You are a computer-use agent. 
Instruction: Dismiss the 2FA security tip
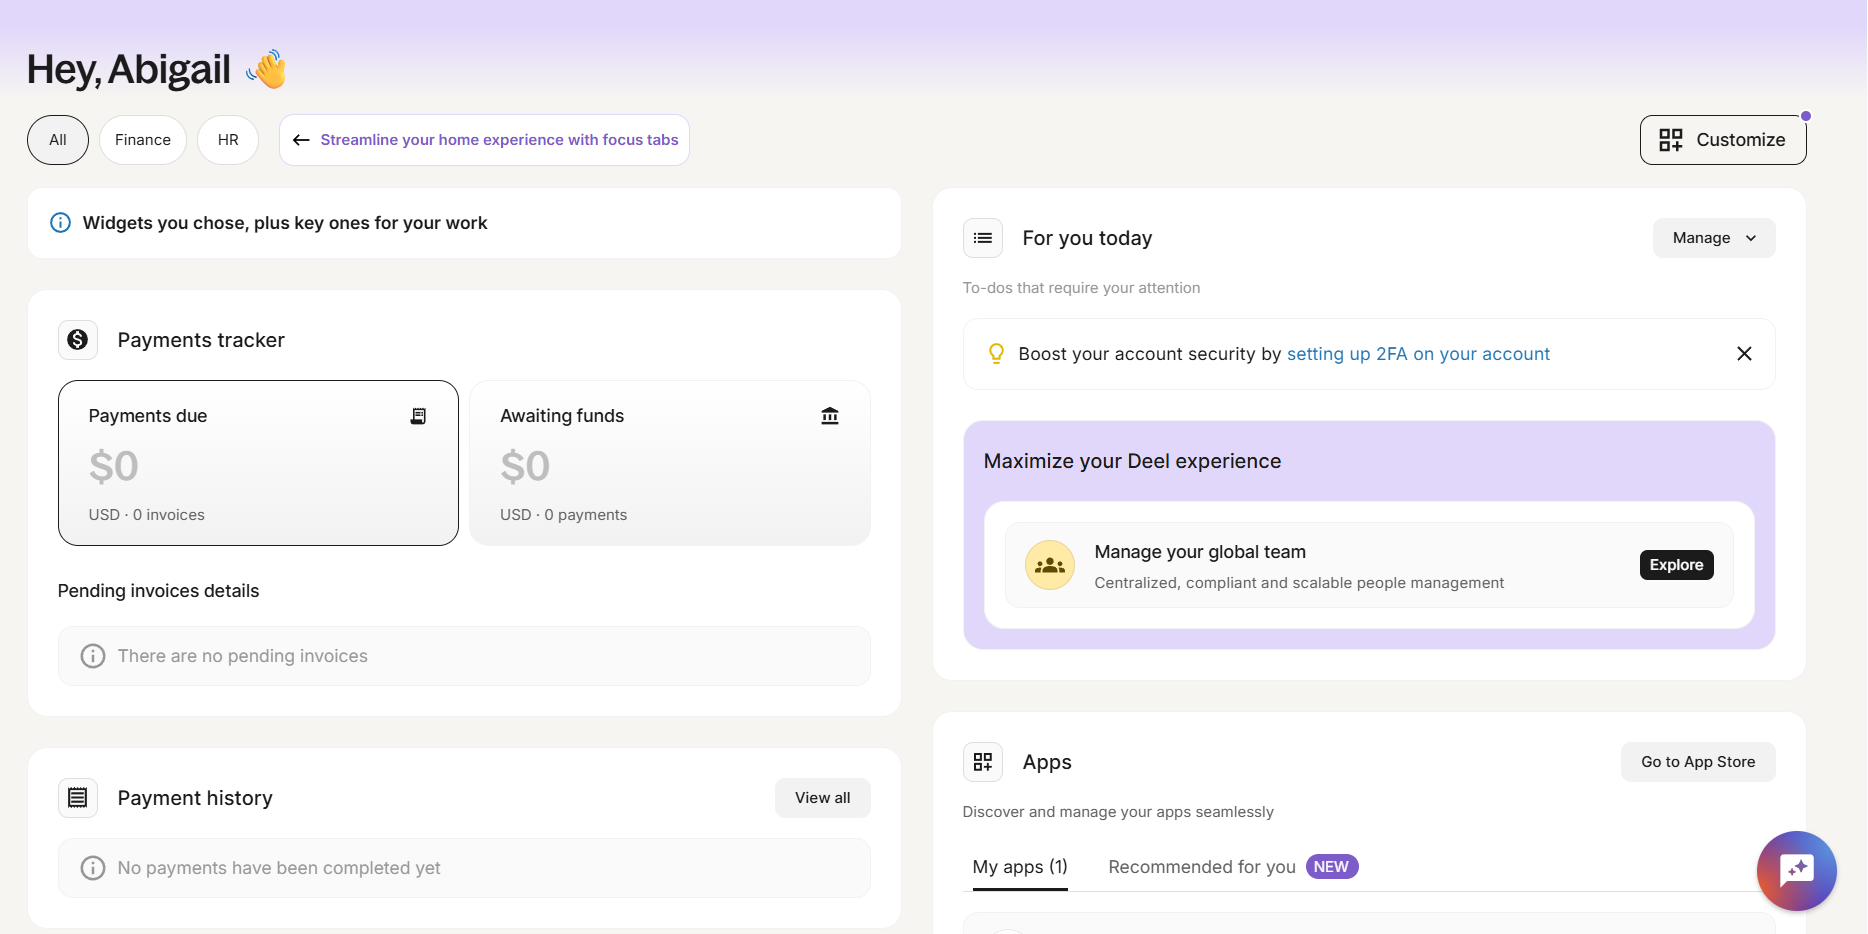[x=1744, y=354]
